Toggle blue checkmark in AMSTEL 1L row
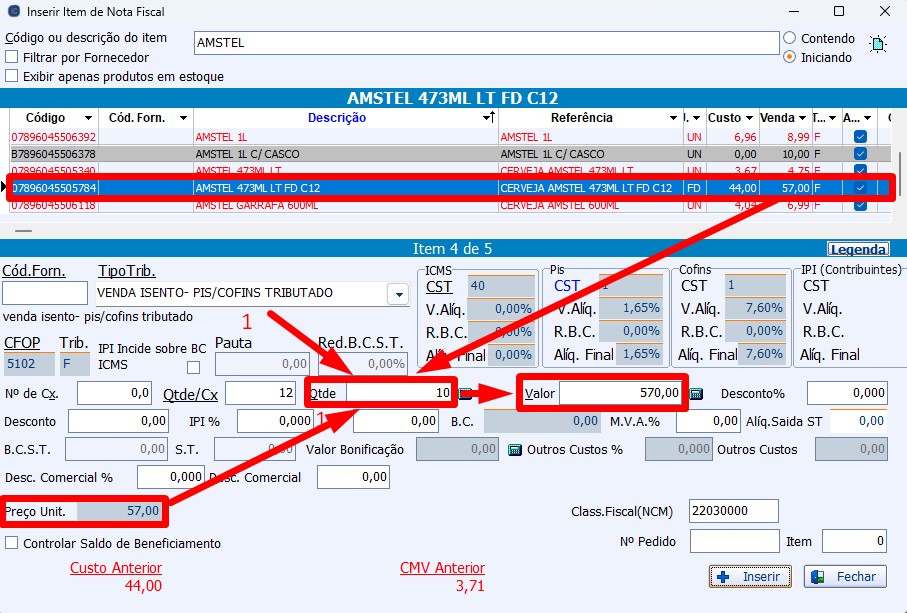Image resolution: width=907 pixels, height=613 pixels. (859, 137)
